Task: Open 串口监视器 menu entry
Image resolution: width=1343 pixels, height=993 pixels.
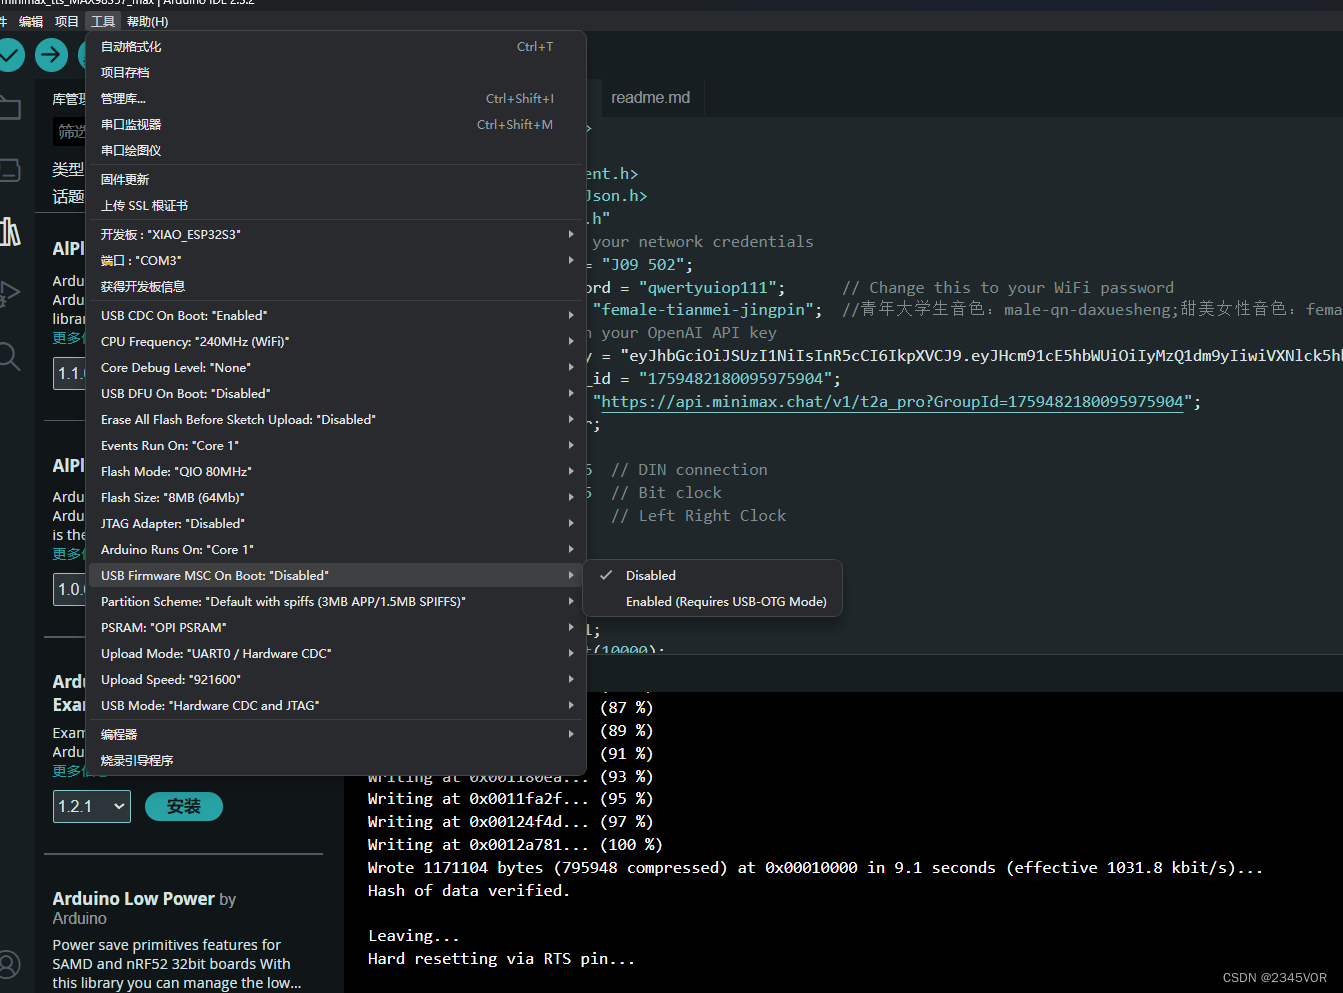Action: click(336, 124)
